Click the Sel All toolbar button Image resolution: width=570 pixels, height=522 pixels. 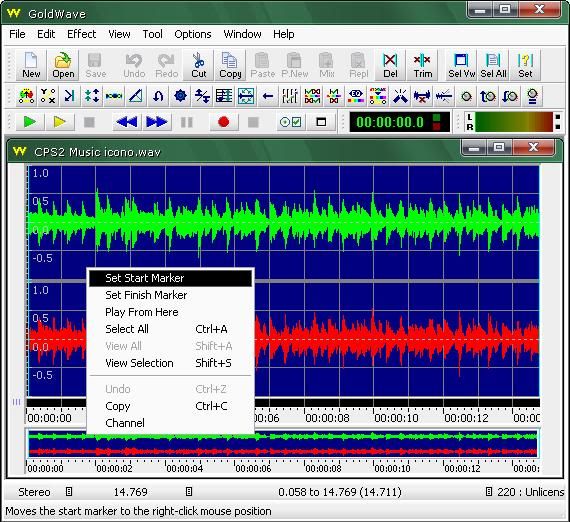493,65
